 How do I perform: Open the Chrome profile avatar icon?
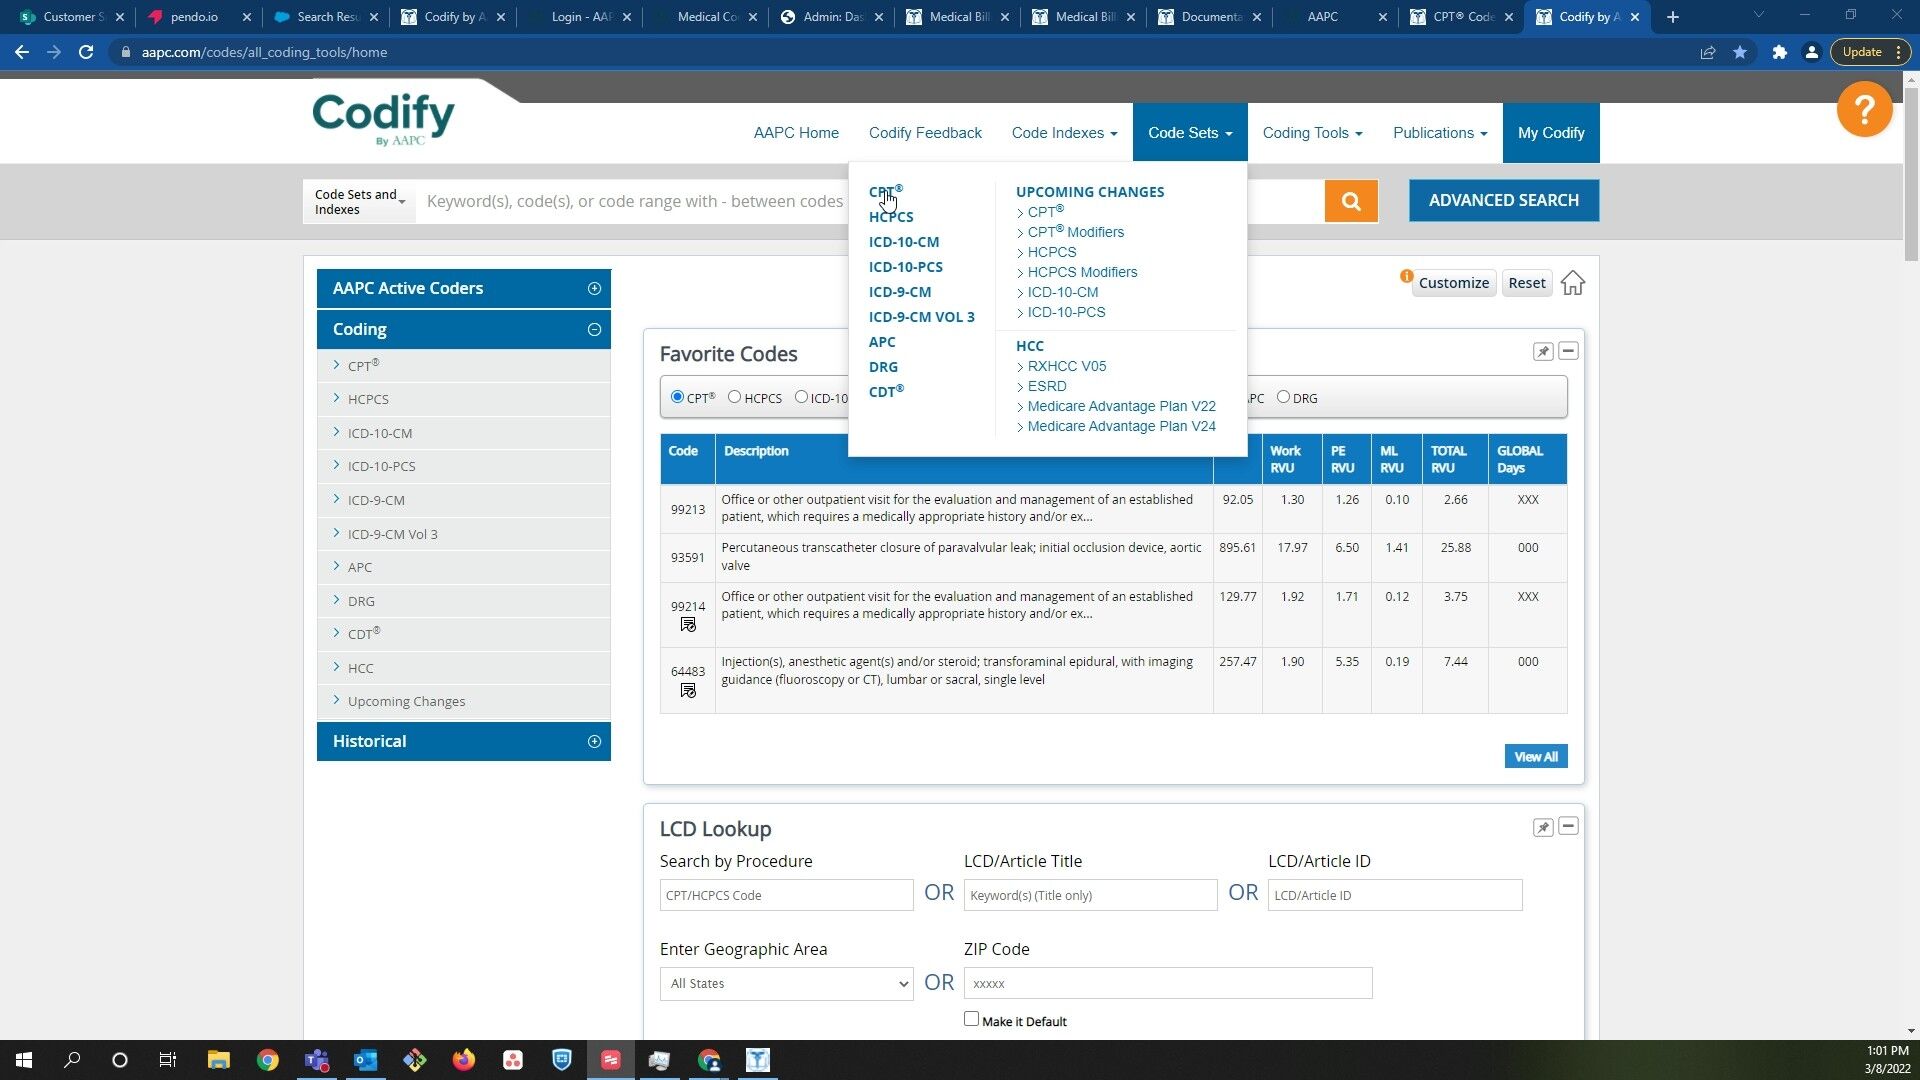1811,52
